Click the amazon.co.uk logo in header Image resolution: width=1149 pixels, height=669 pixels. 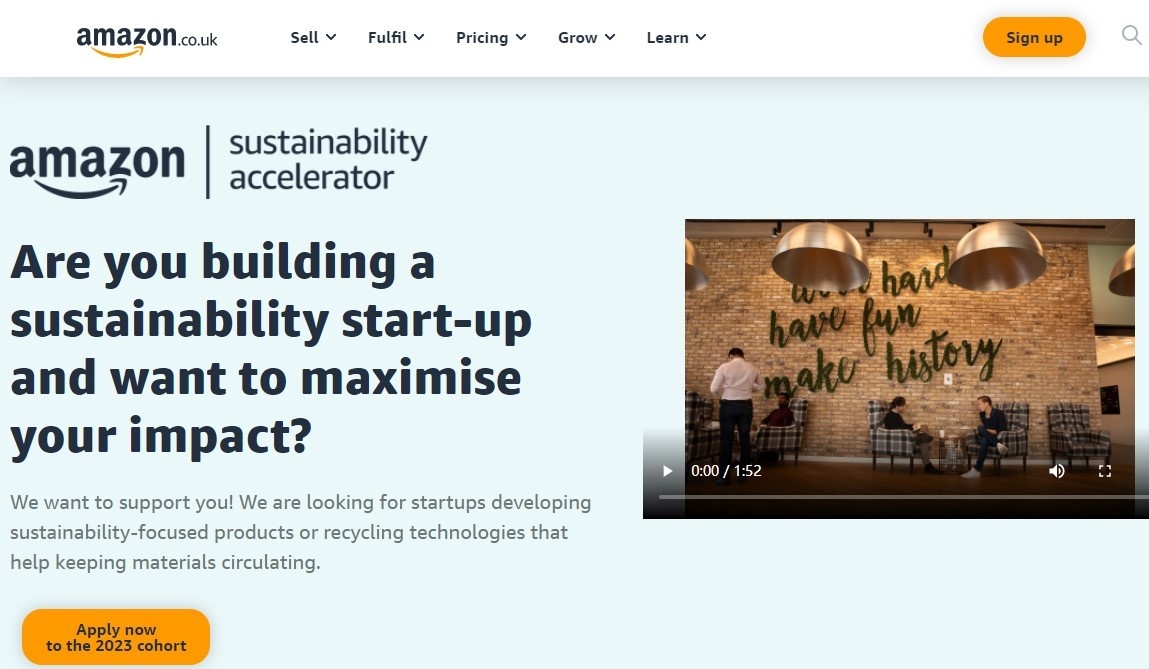pyautogui.click(x=147, y=39)
